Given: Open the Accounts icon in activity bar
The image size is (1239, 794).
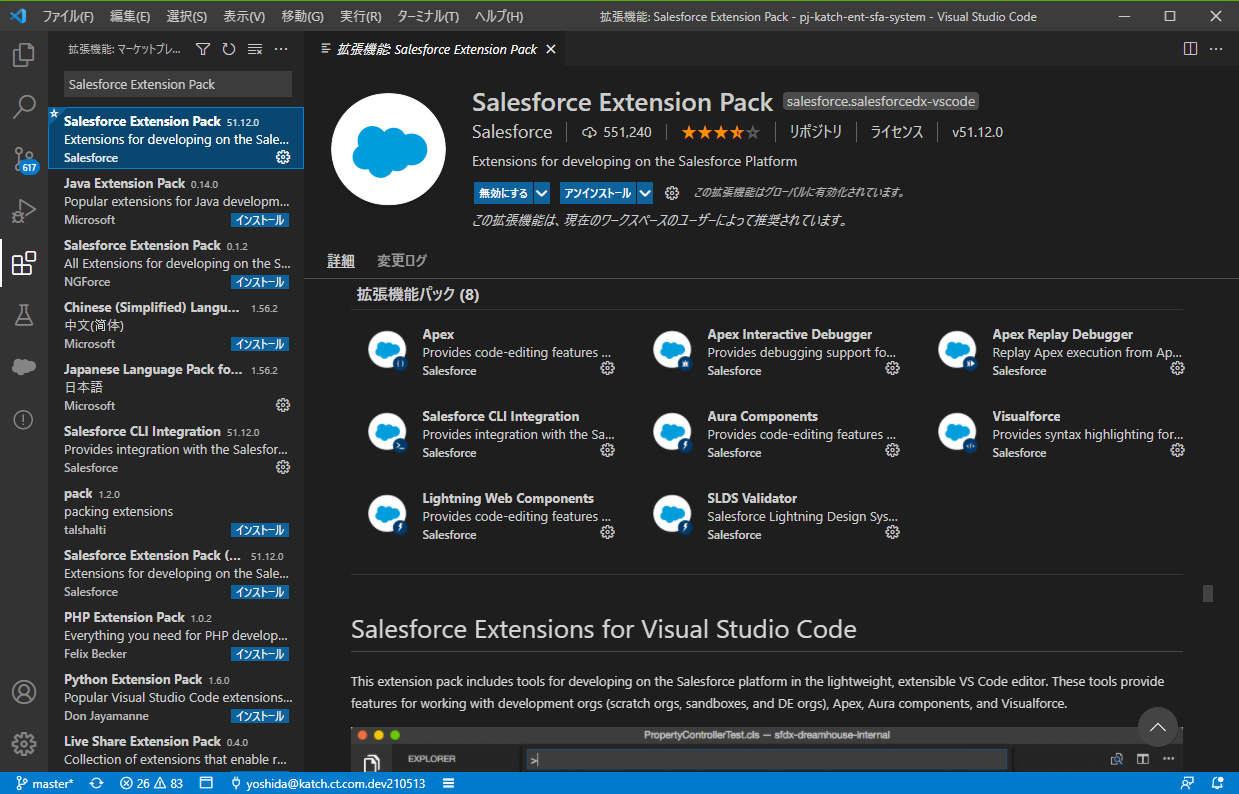Looking at the screenshot, I should tap(24, 692).
